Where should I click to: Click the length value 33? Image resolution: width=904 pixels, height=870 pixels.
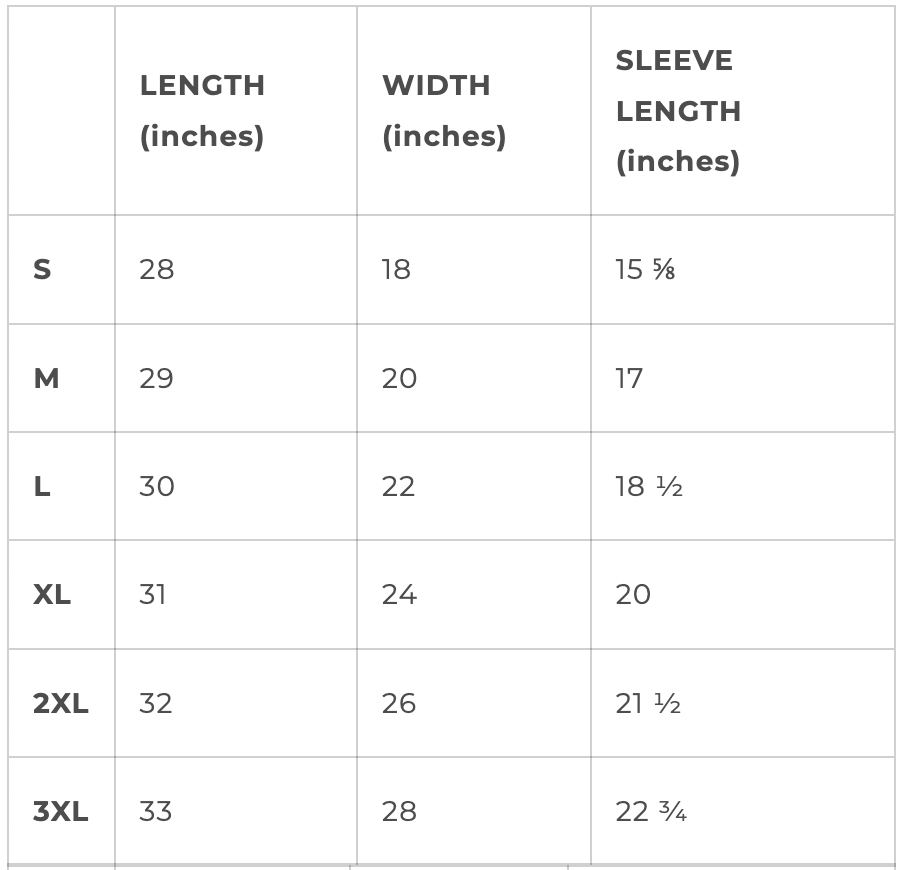[156, 812]
